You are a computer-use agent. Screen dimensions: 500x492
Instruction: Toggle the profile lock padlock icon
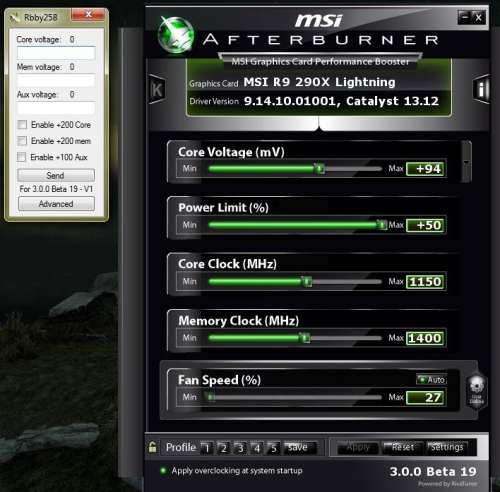tap(153, 447)
